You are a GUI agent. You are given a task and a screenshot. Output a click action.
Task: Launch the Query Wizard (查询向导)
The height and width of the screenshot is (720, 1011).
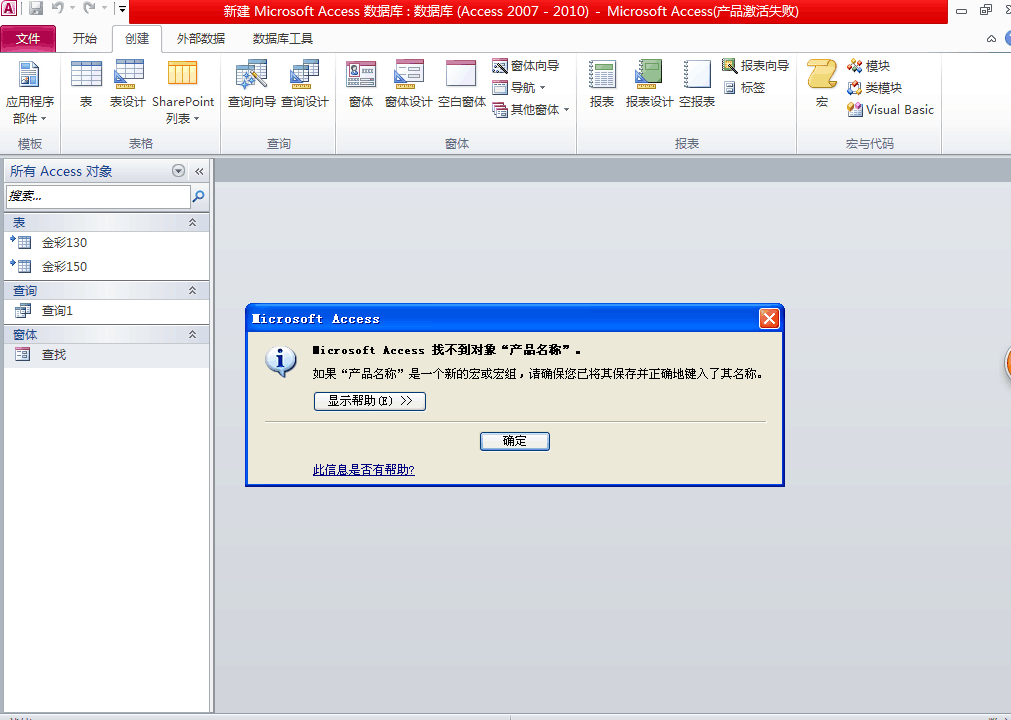(251, 84)
